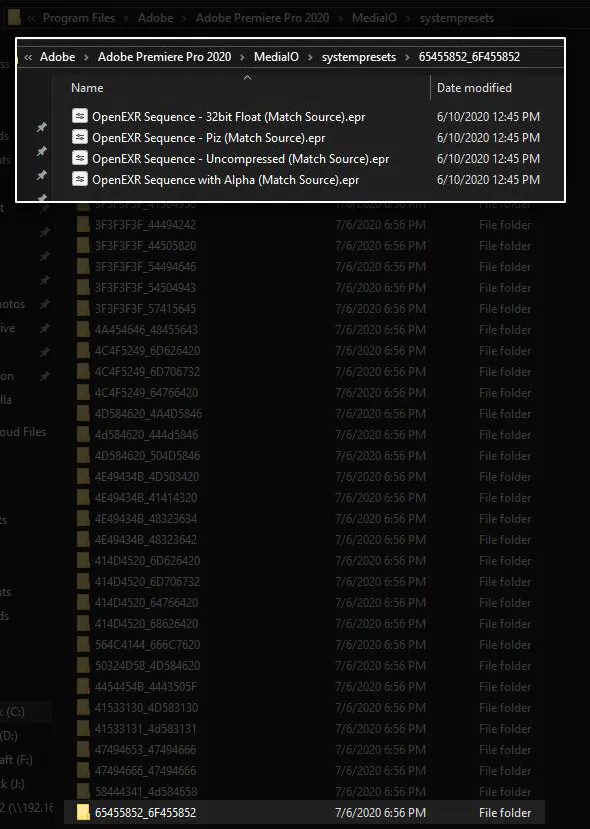Screen dimensions: 590x829
Task: Select the folder named 47494666_47494666
Action: click(x=145, y=770)
